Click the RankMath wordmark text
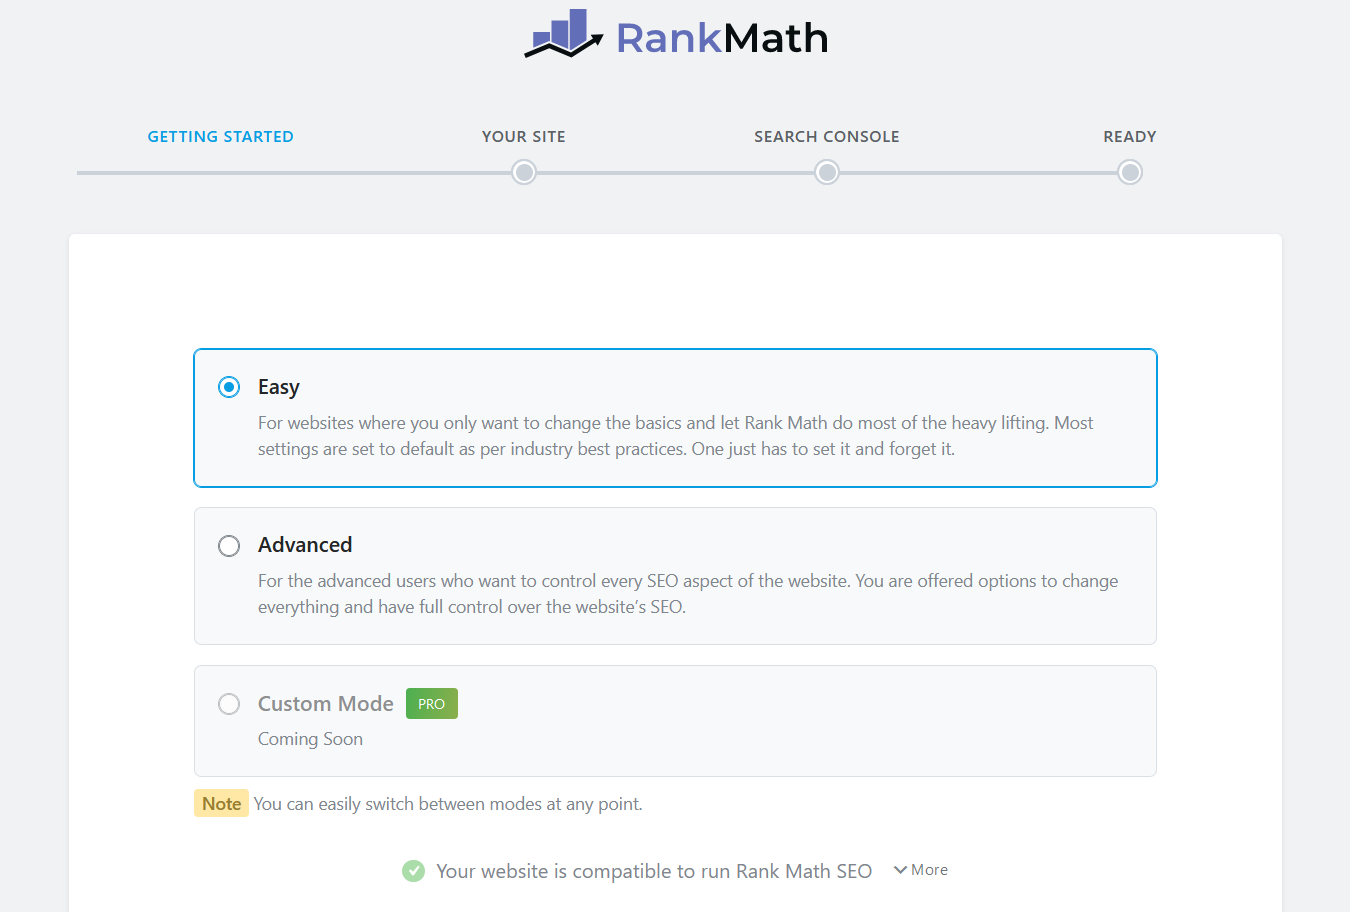 coord(722,38)
